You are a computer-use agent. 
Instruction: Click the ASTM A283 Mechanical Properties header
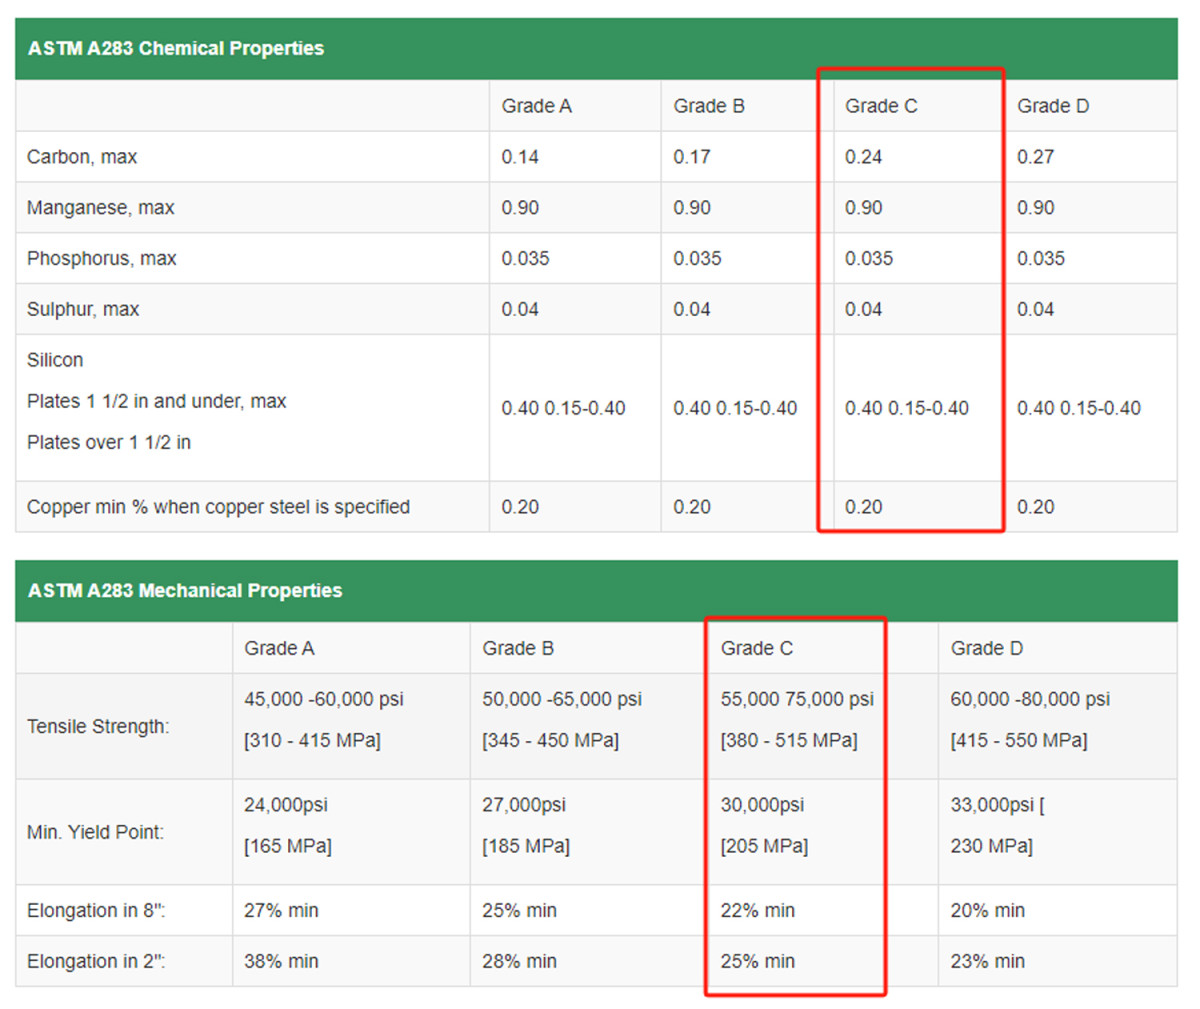coord(185,590)
